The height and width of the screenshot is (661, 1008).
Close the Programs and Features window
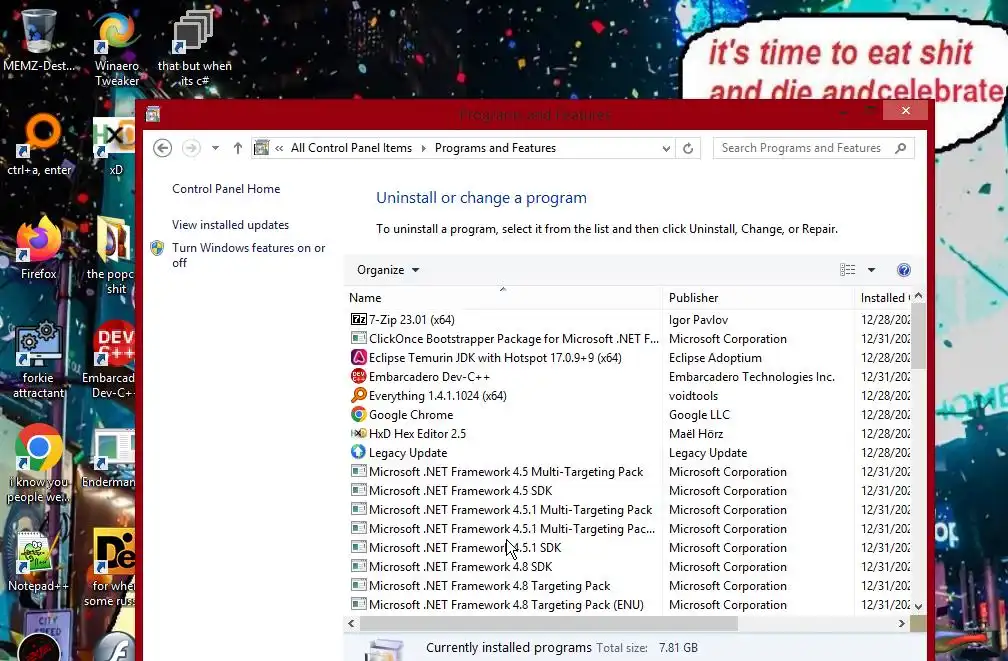905,111
